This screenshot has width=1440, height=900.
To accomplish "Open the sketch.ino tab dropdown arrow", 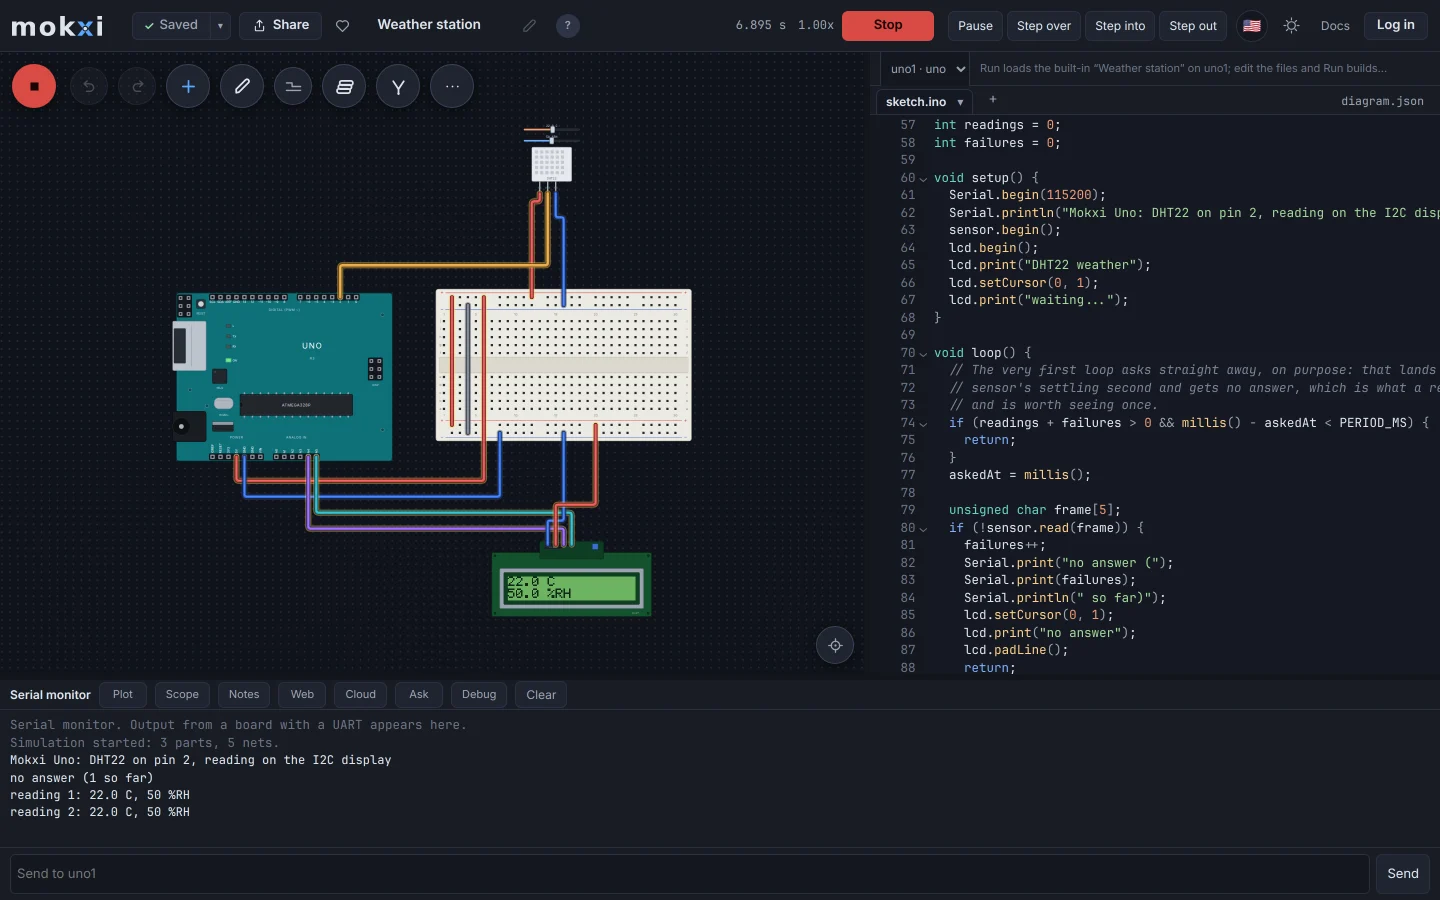I will click(960, 102).
